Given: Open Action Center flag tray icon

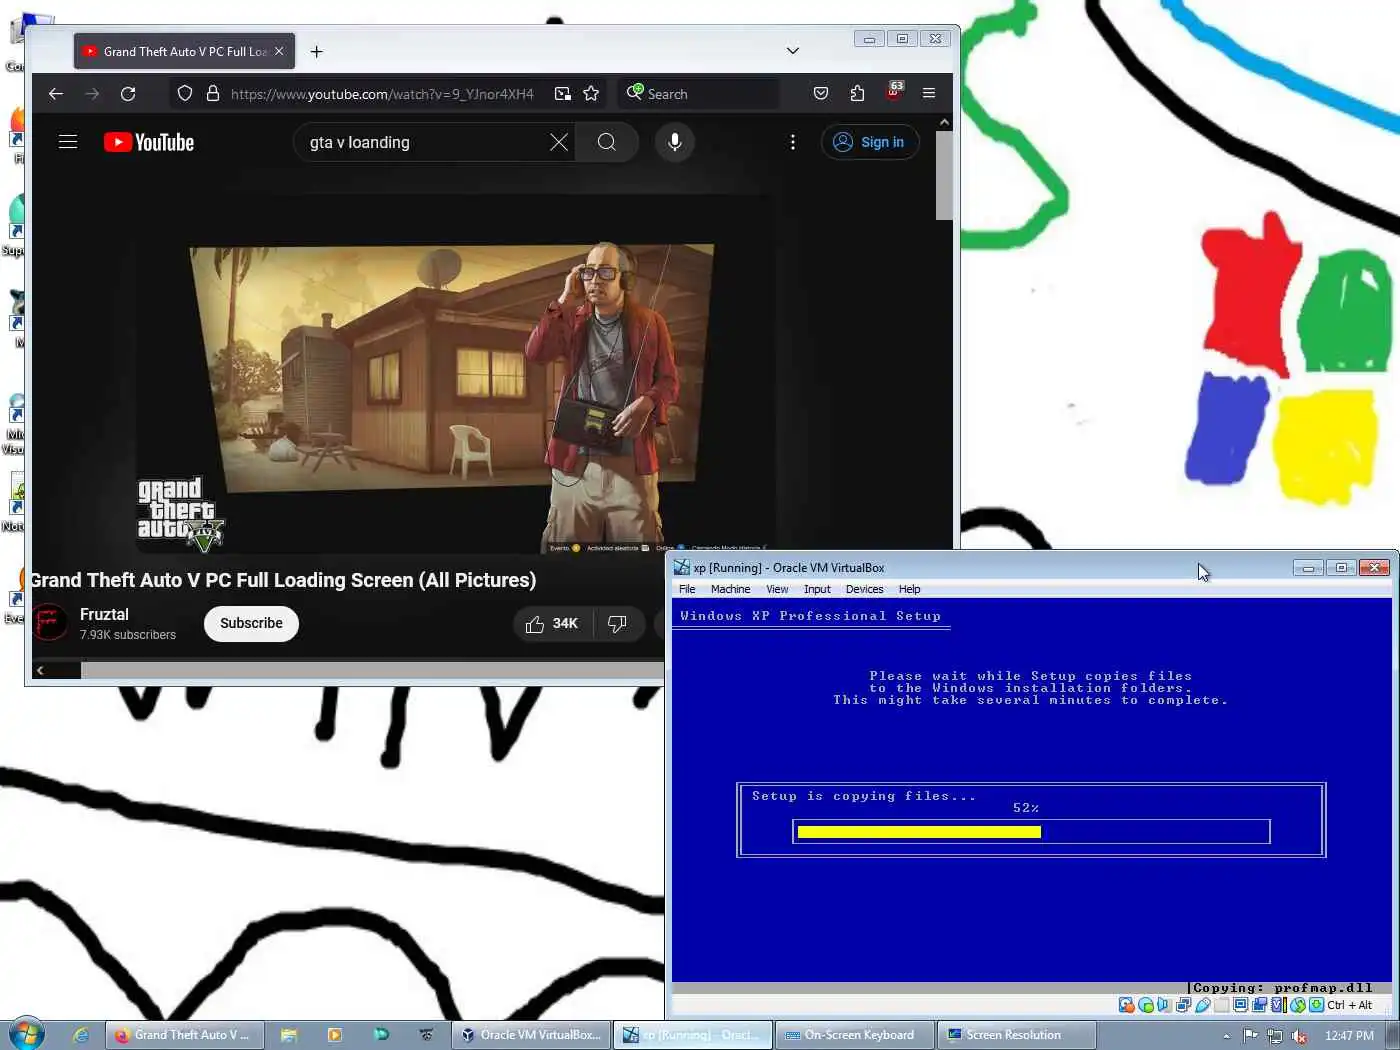Looking at the screenshot, I should 1251,1035.
